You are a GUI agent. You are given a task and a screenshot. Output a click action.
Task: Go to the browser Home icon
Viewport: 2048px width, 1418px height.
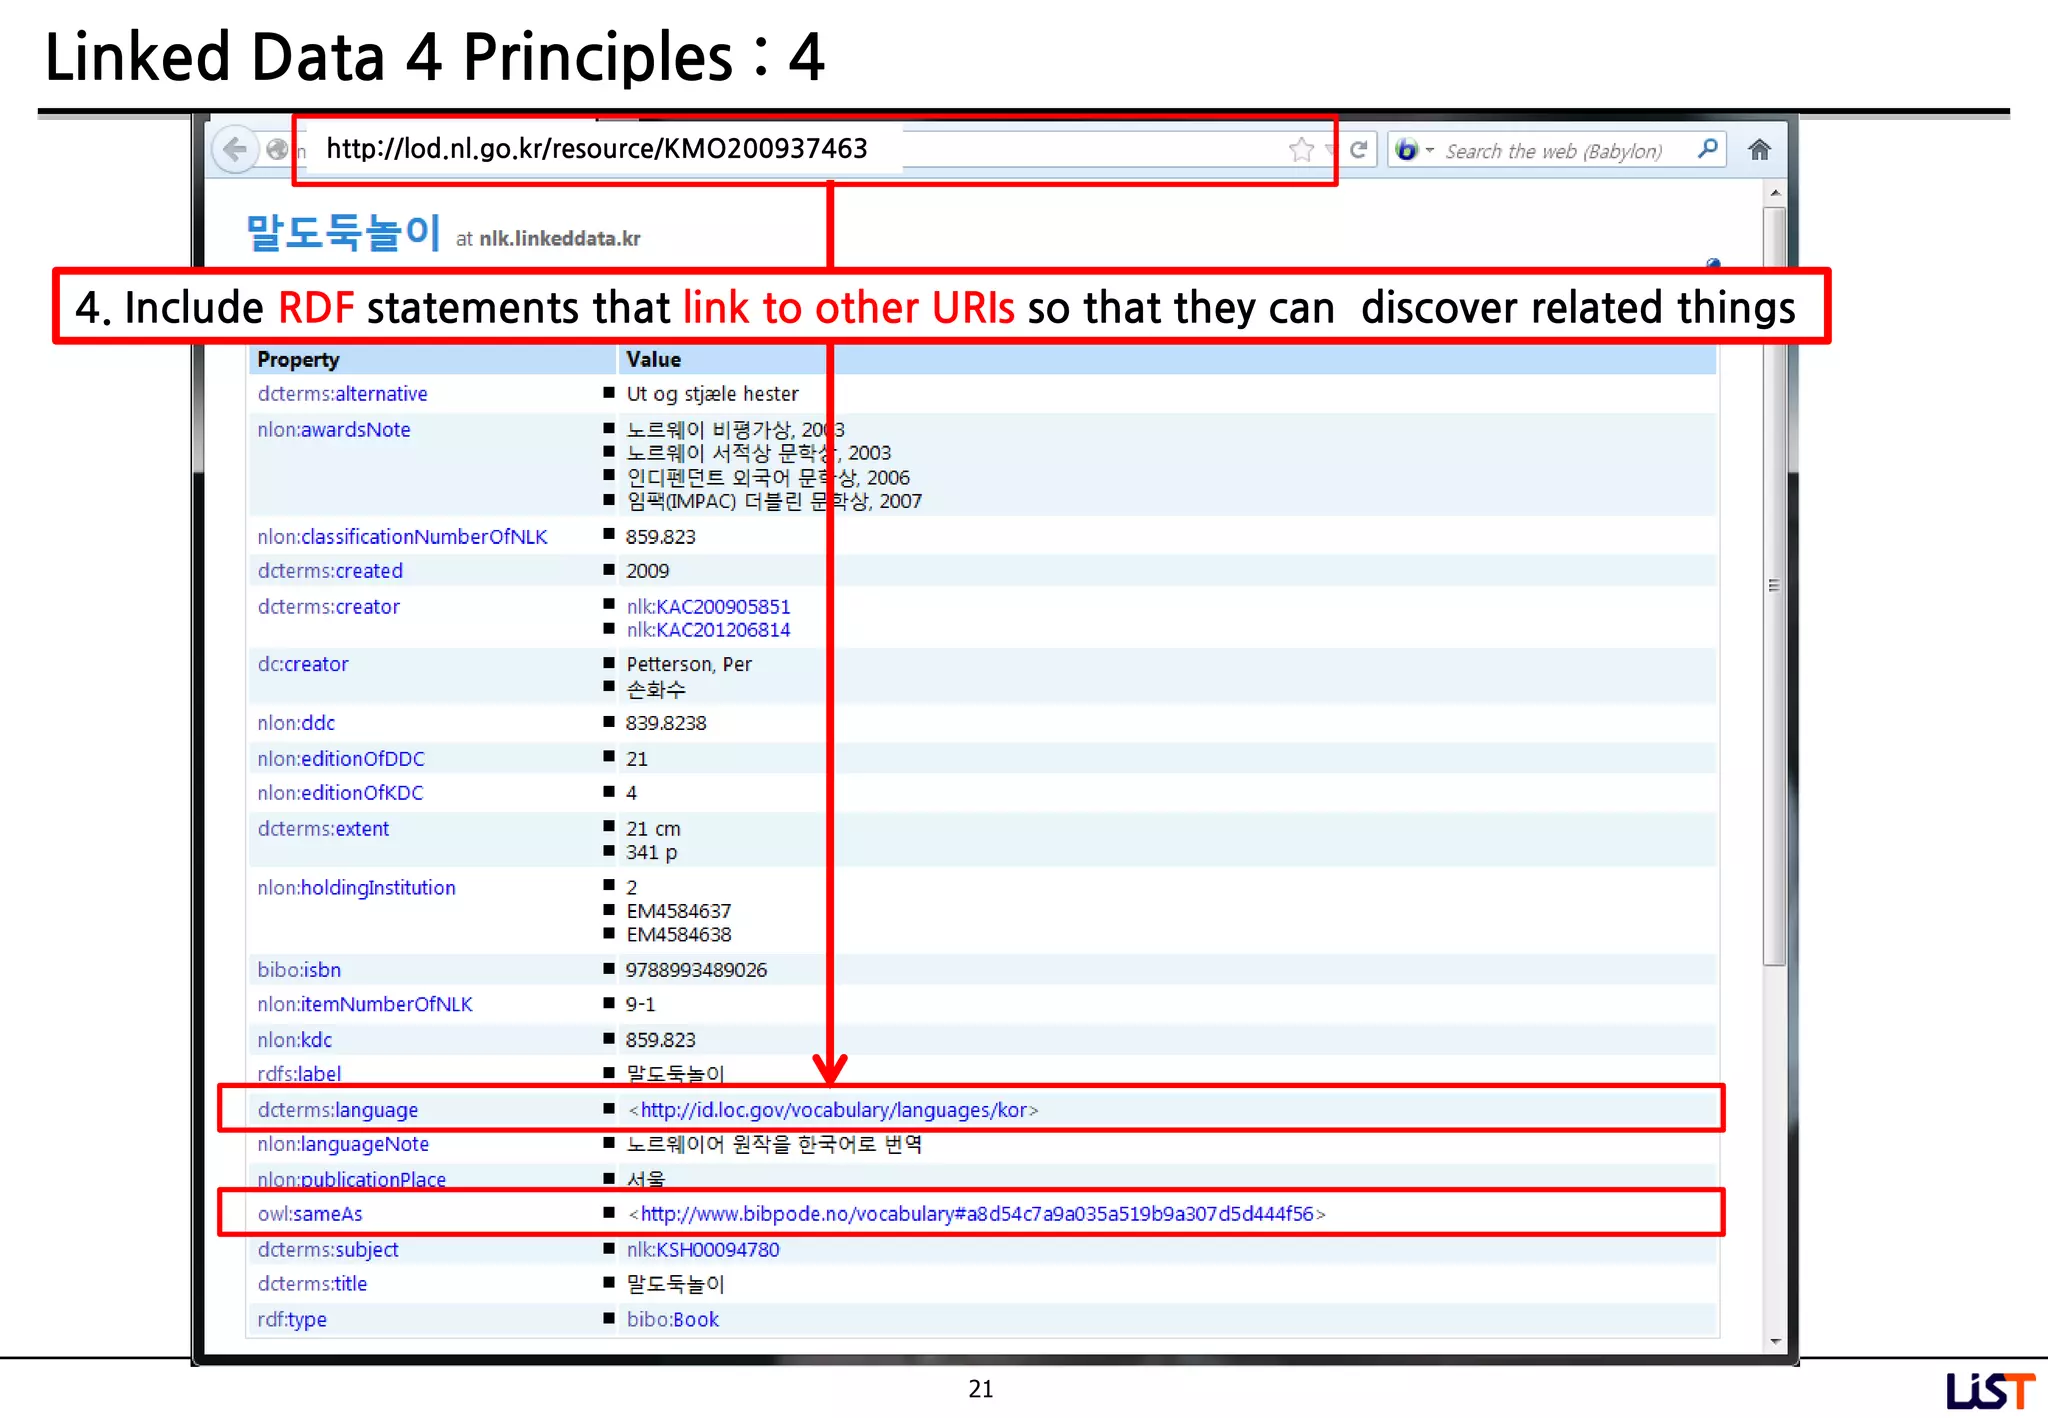point(1760,150)
